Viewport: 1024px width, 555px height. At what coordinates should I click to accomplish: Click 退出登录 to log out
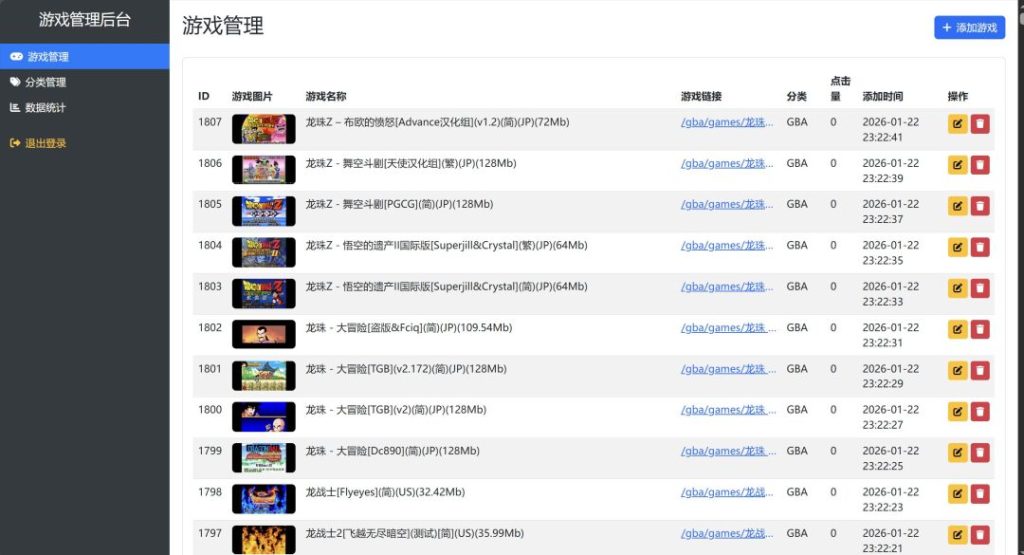tap(84, 143)
